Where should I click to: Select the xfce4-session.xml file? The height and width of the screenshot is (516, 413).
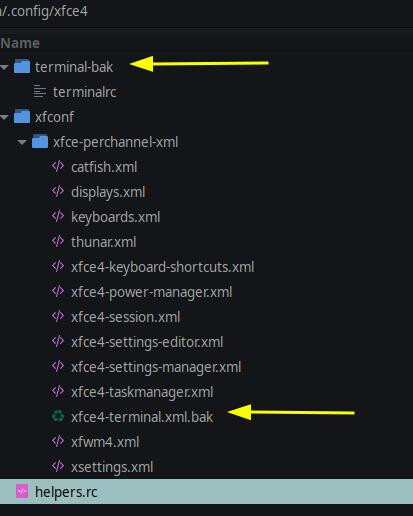pyautogui.click(x=125, y=317)
